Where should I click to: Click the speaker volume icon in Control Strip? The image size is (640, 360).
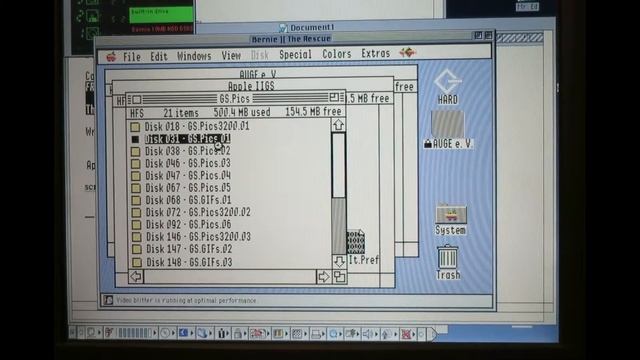[367, 334]
